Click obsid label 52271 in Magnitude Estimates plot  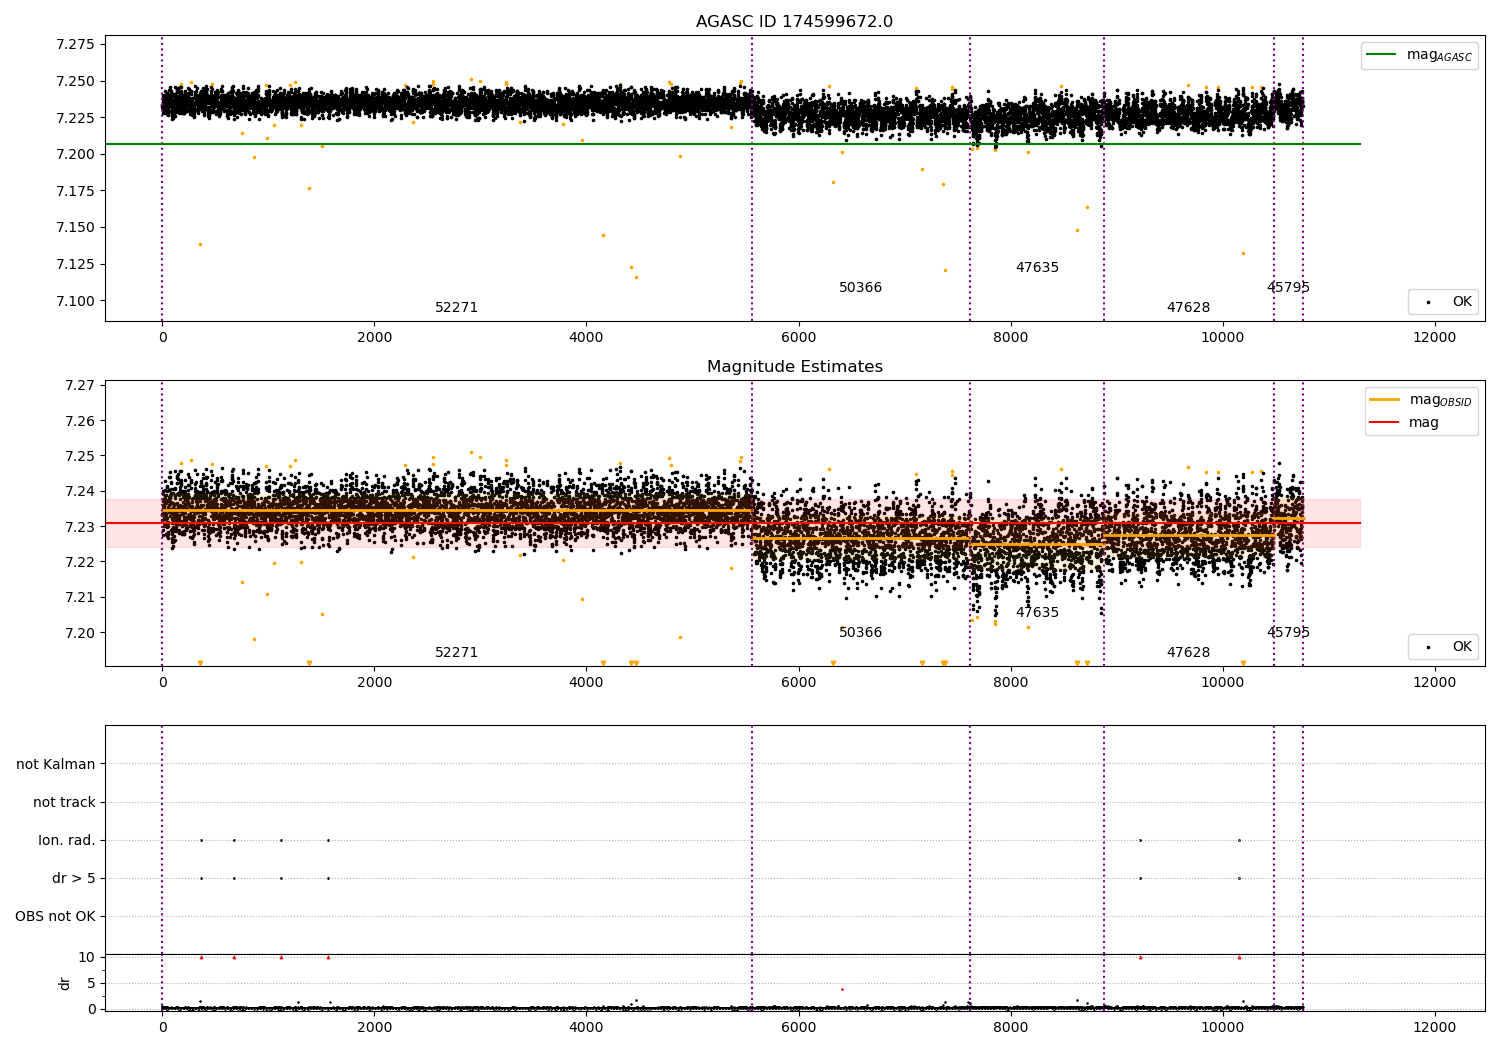click(456, 653)
